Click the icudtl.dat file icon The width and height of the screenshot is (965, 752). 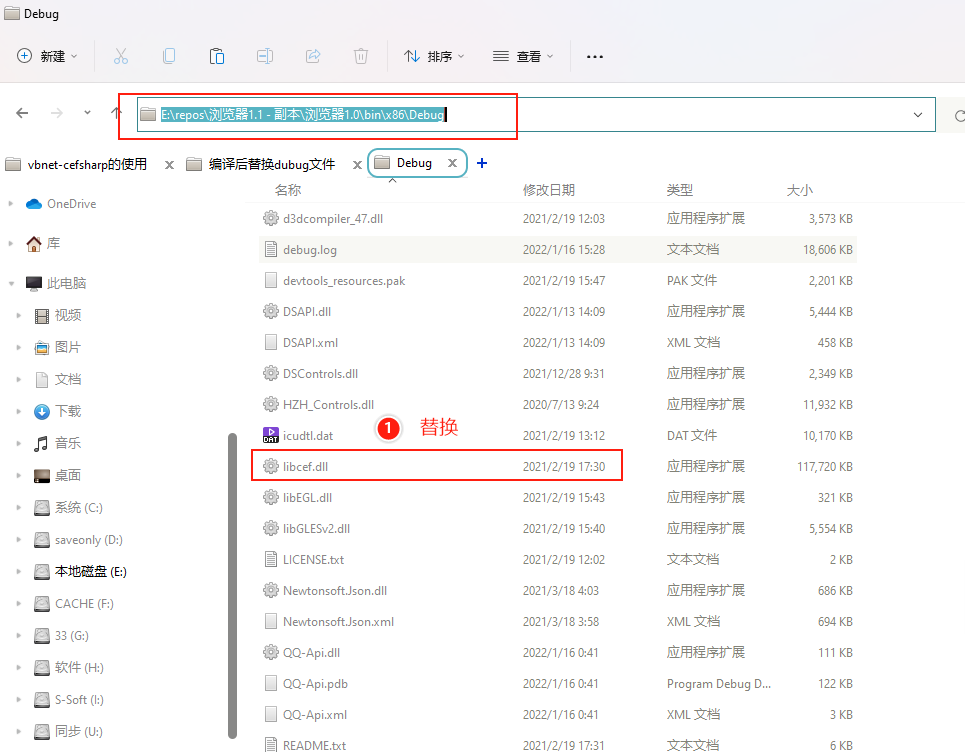[271, 436]
